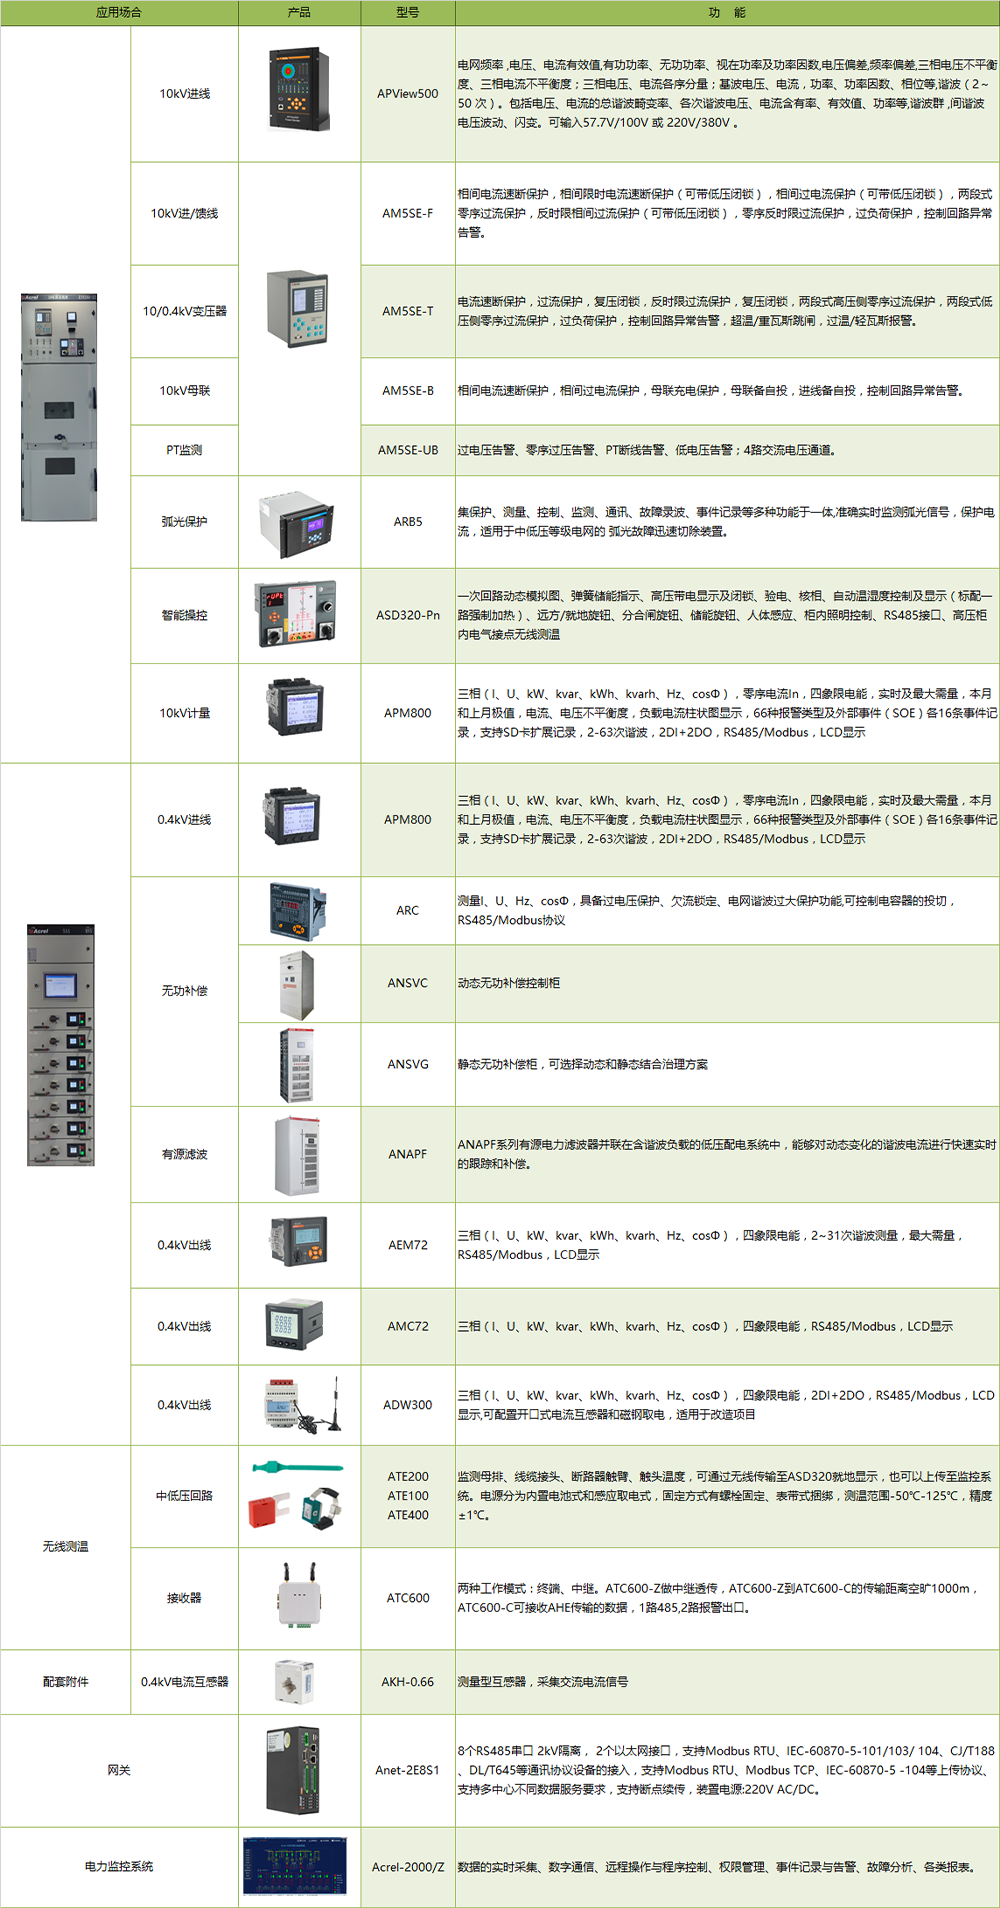Open the ANAPF active filter cabinet image

point(298,1155)
